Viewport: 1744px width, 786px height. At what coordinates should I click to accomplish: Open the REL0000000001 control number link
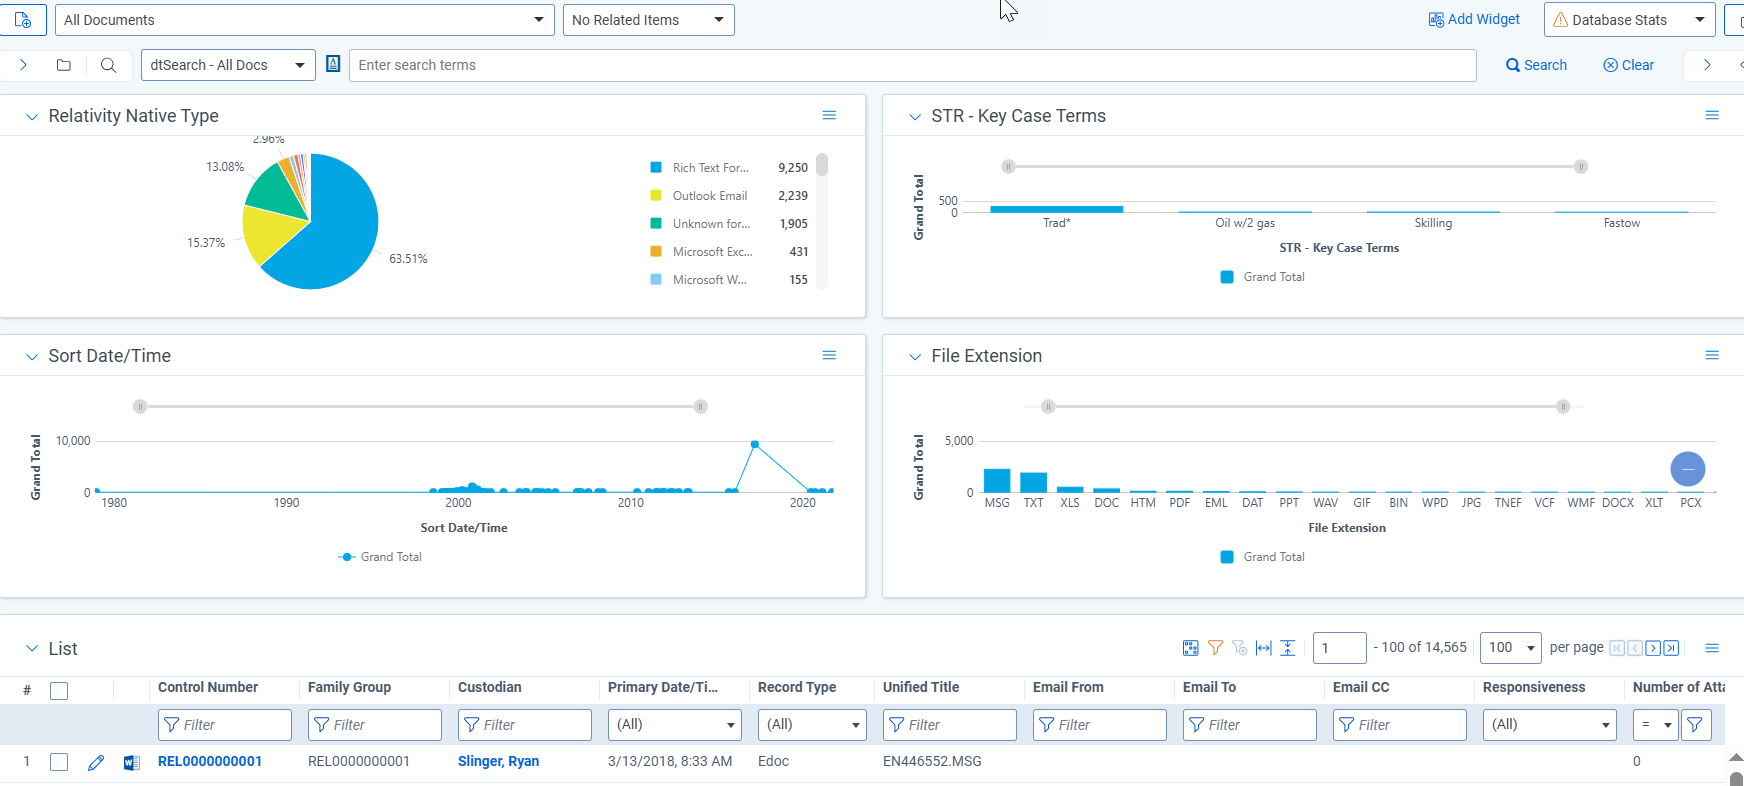(210, 761)
